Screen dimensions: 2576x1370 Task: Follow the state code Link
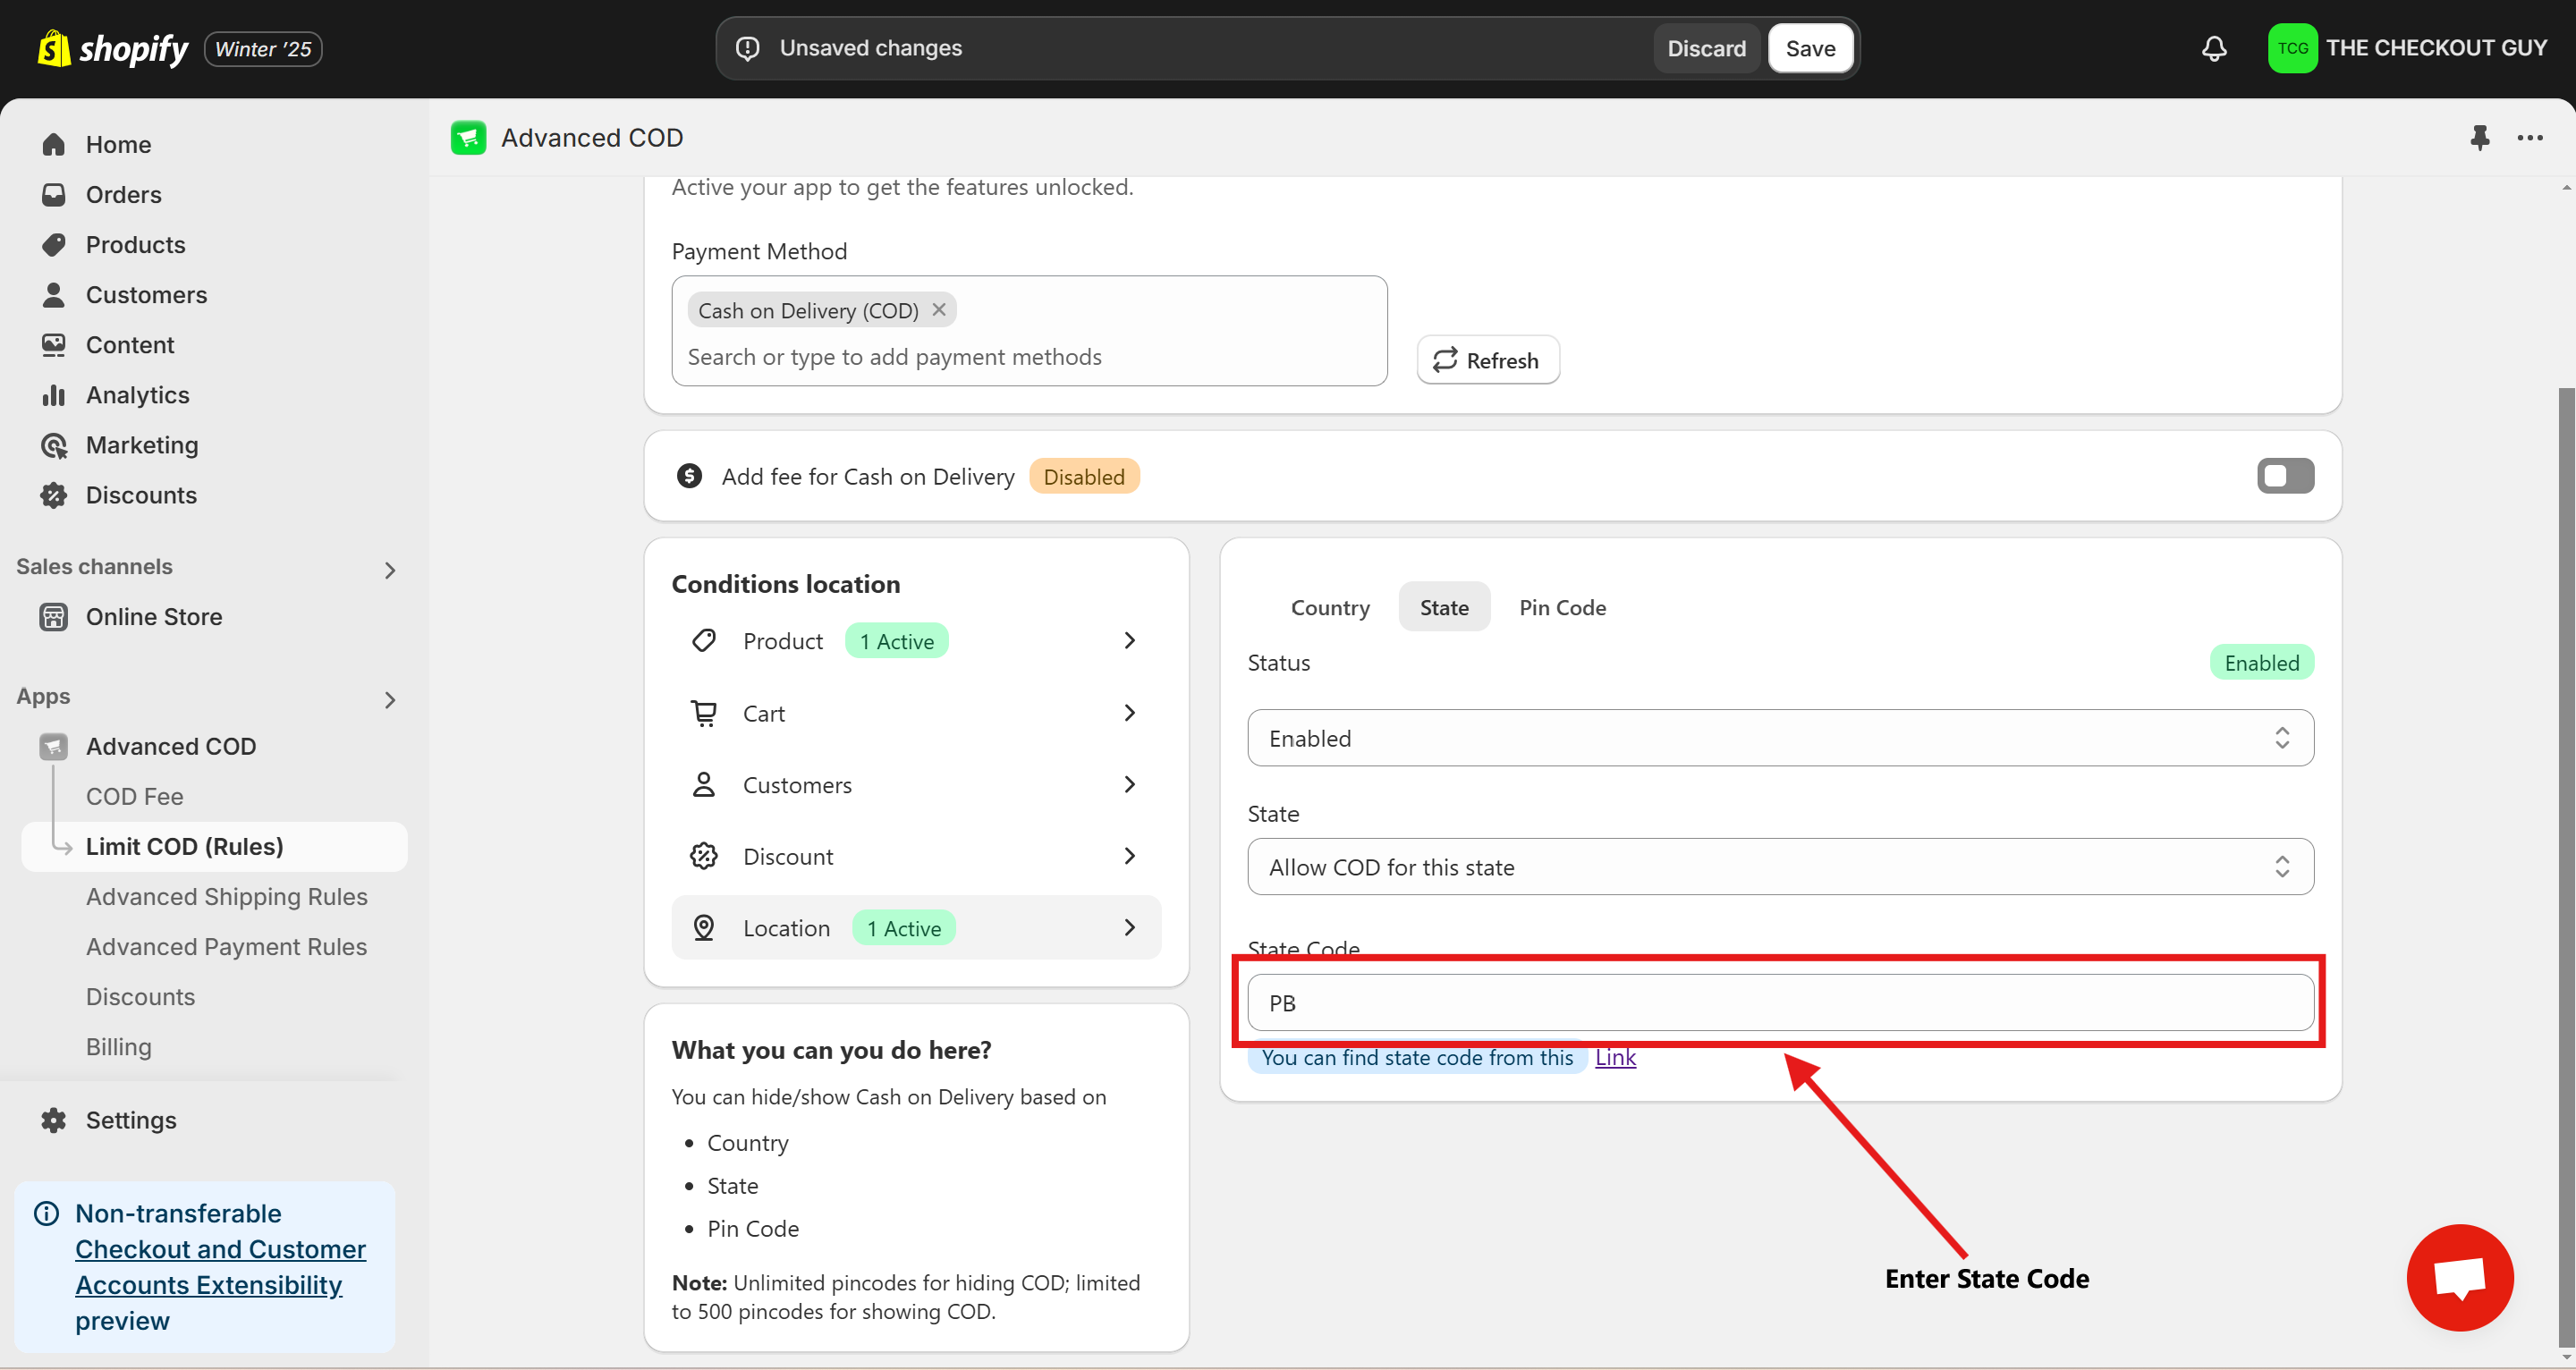[1615, 1057]
